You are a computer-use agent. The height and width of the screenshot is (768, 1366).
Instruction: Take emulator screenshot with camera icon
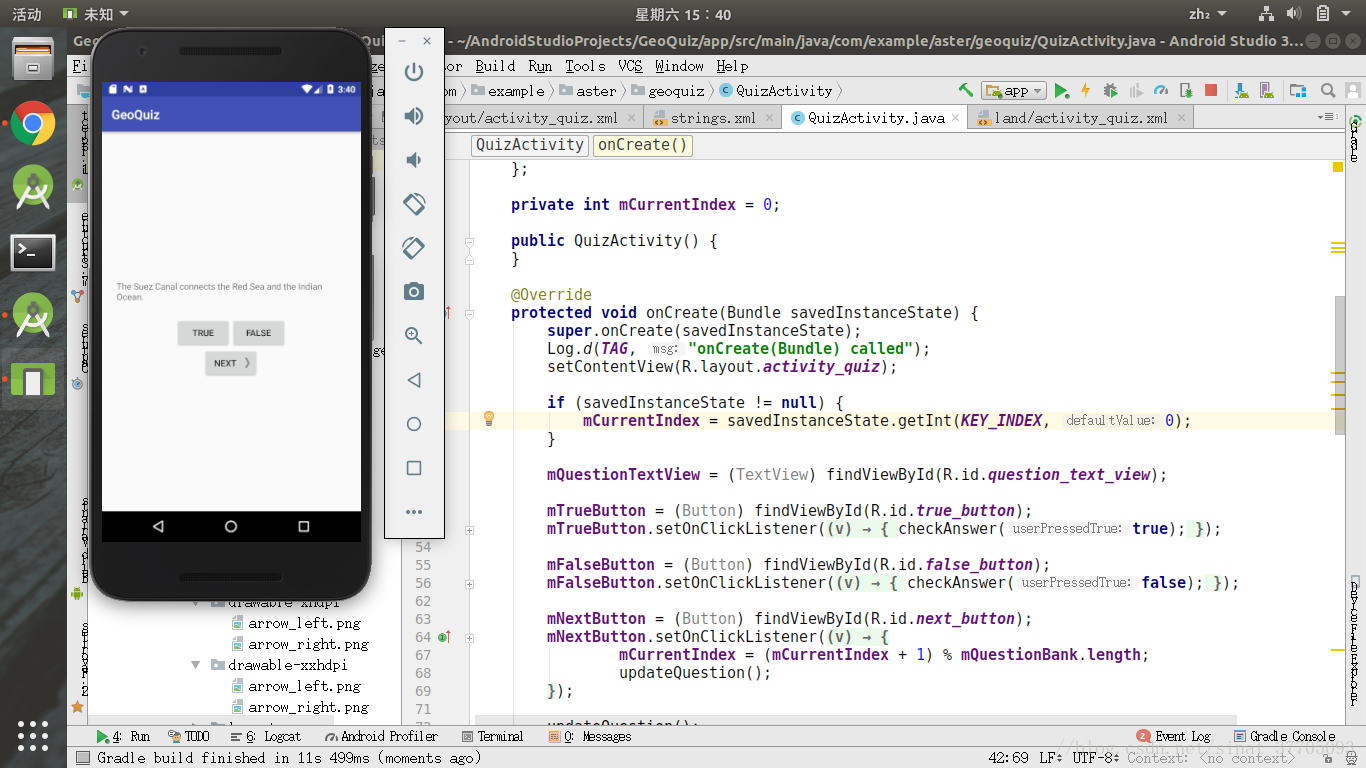[x=414, y=292]
